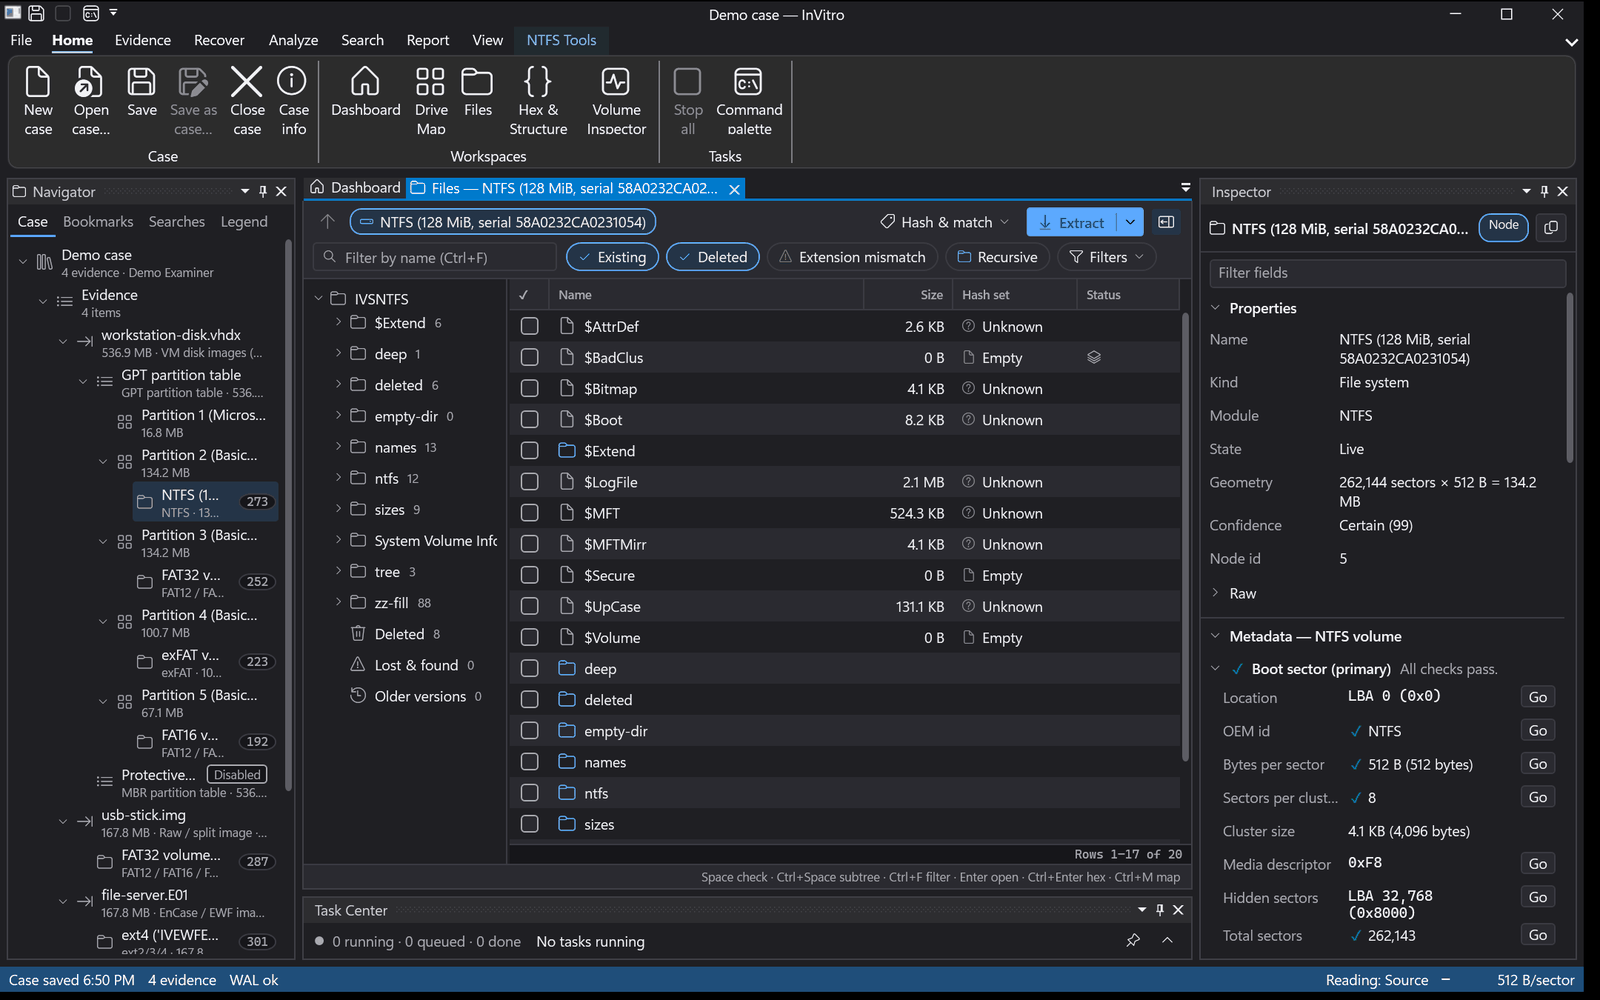Go up one folder level arrow
Viewport: 1600px width, 1000px height.
[328, 222]
